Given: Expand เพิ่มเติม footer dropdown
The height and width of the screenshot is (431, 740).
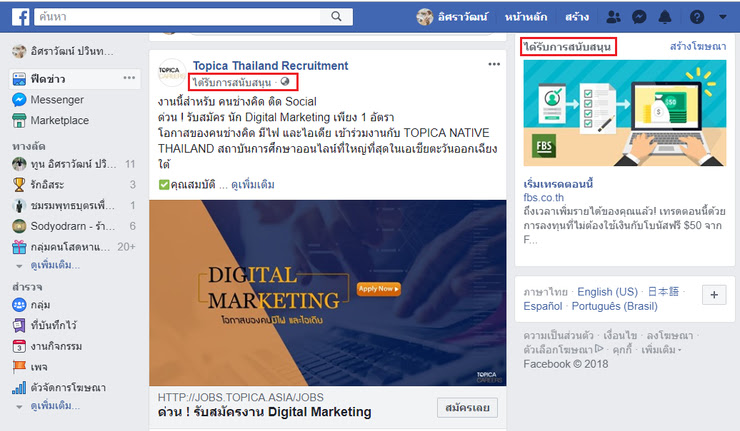Looking at the screenshot, I should pyautogui.click(x=661, y=350).
